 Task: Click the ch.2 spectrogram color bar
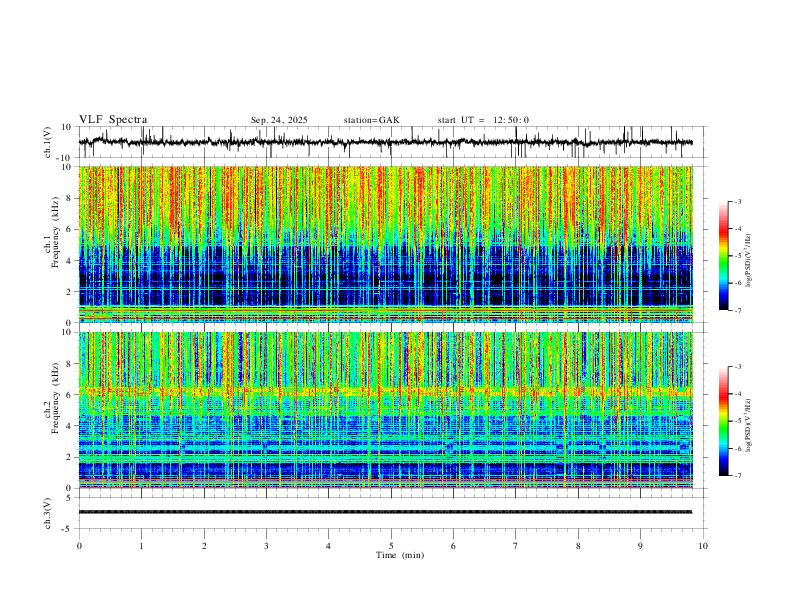coord(723,421)
